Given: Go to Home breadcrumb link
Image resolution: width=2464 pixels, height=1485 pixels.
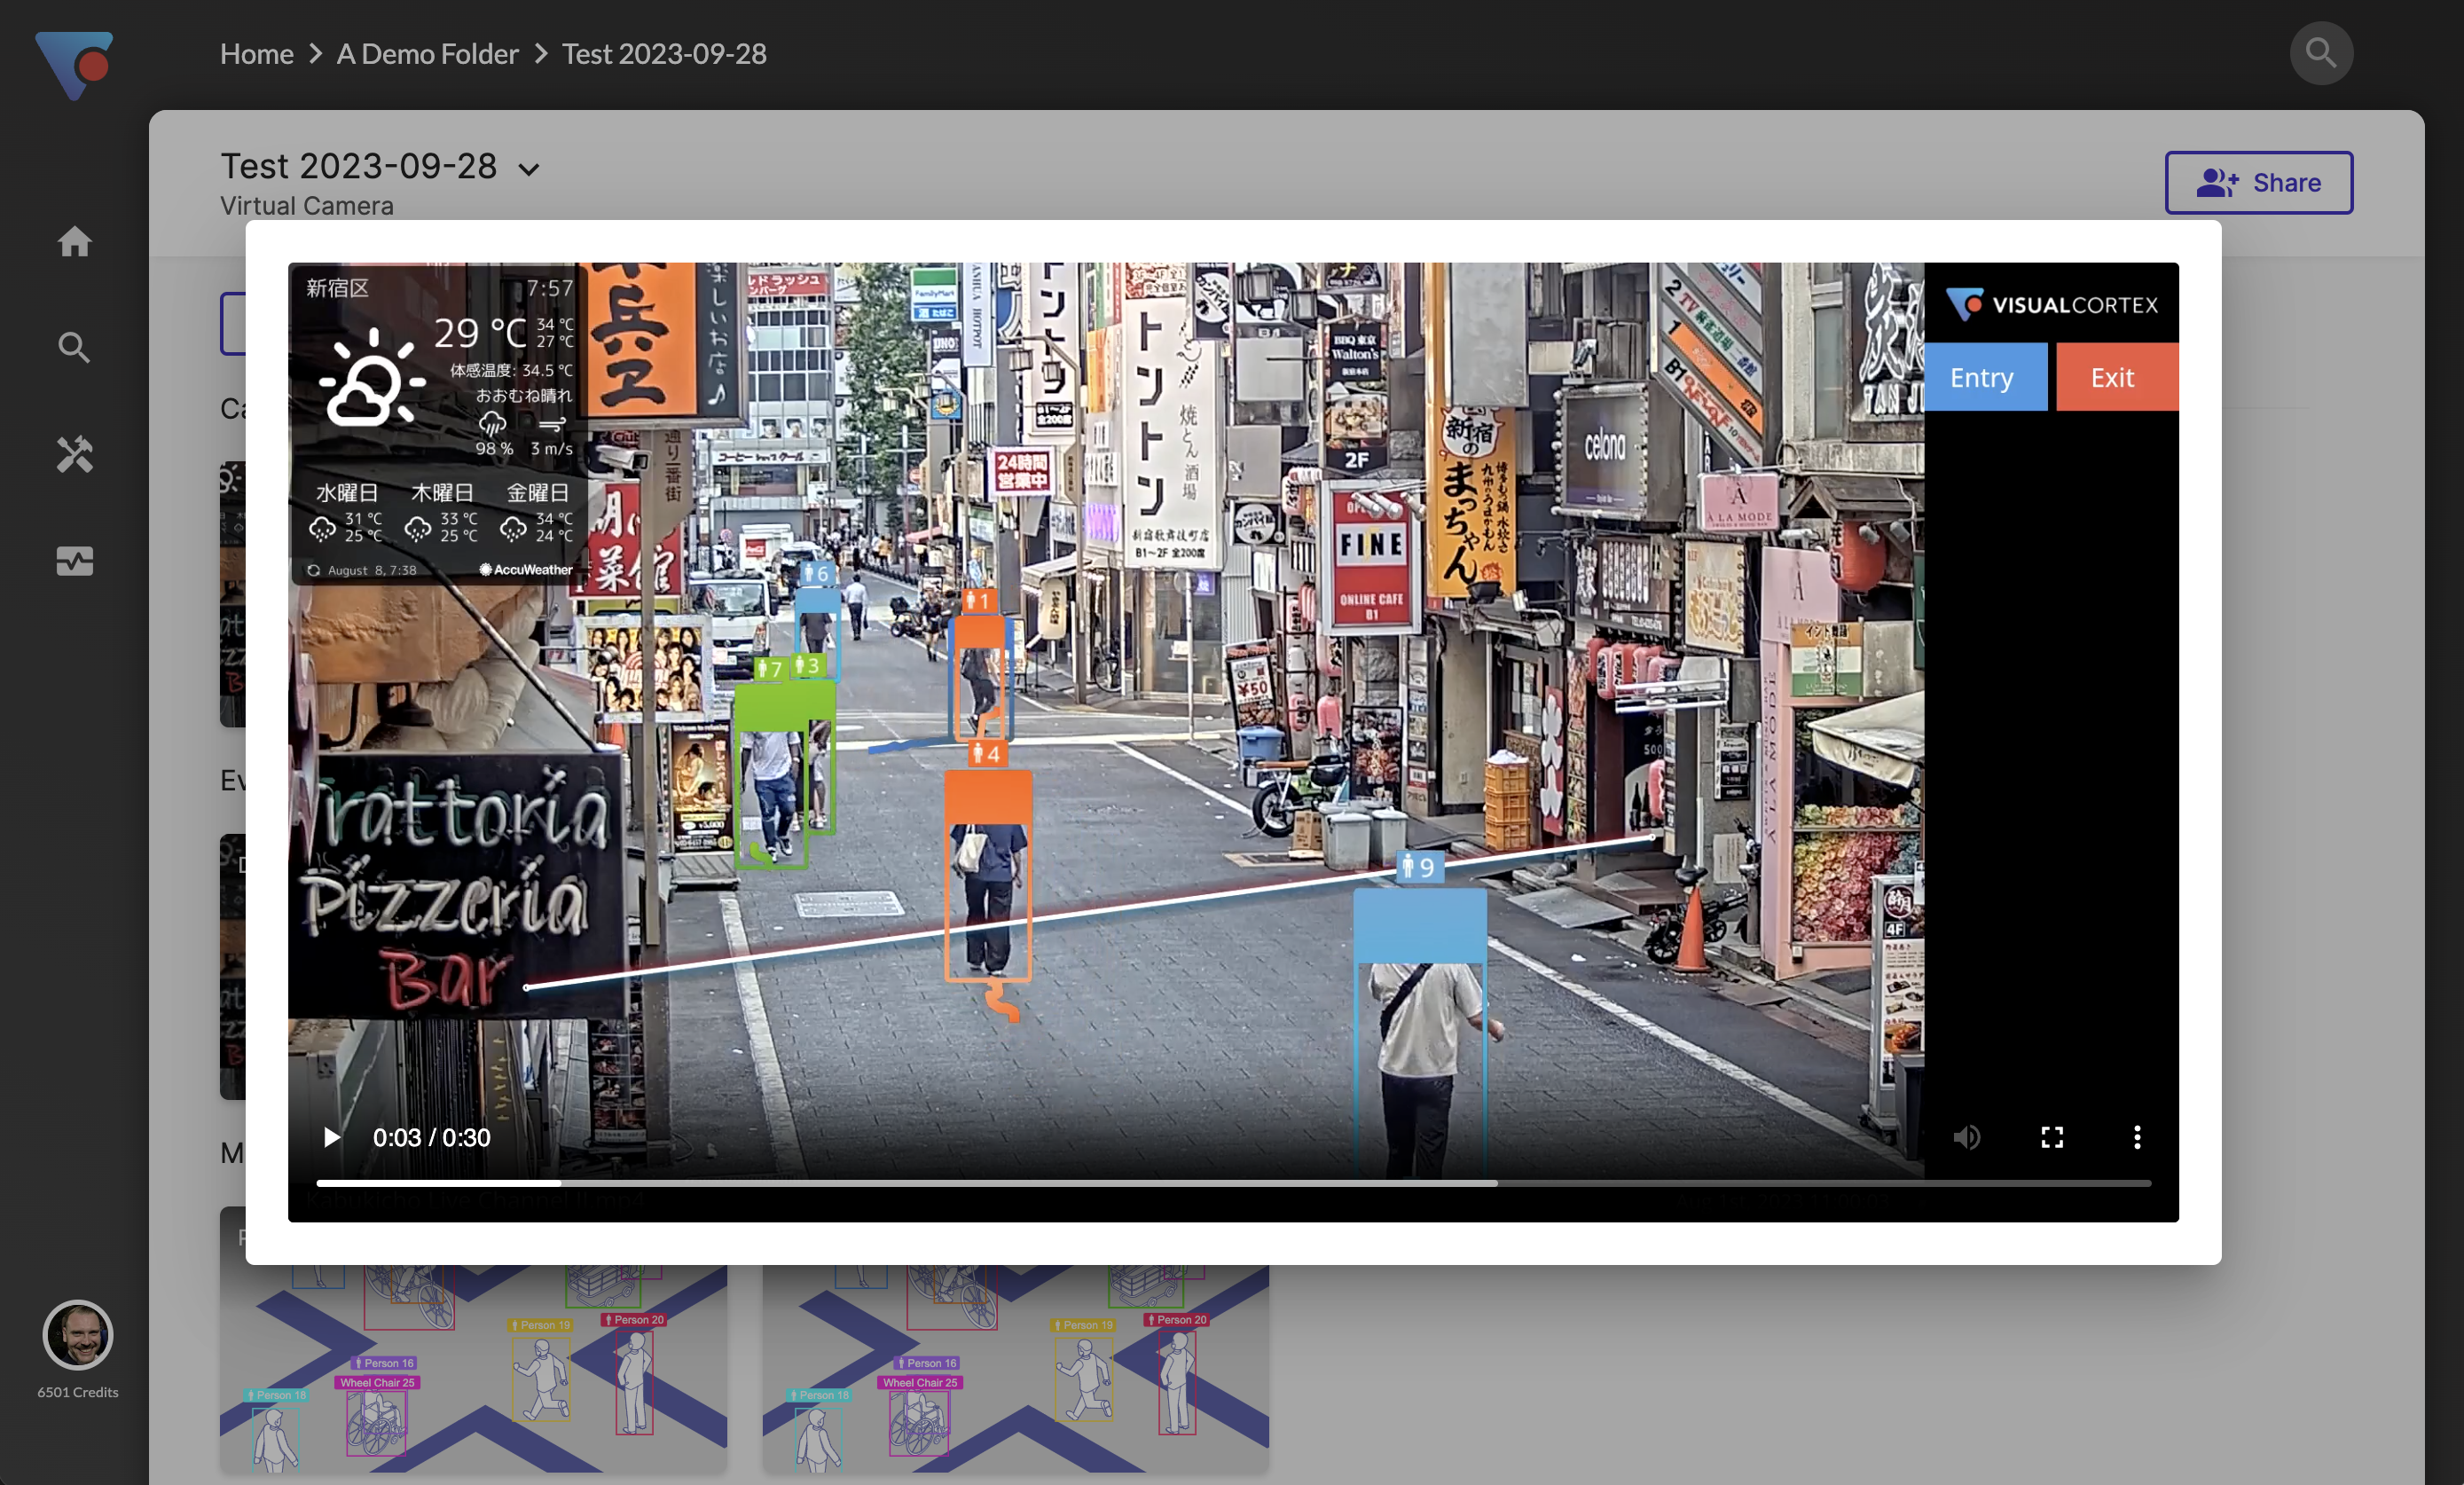Looking at the screenshot, I should coord(256,54).
